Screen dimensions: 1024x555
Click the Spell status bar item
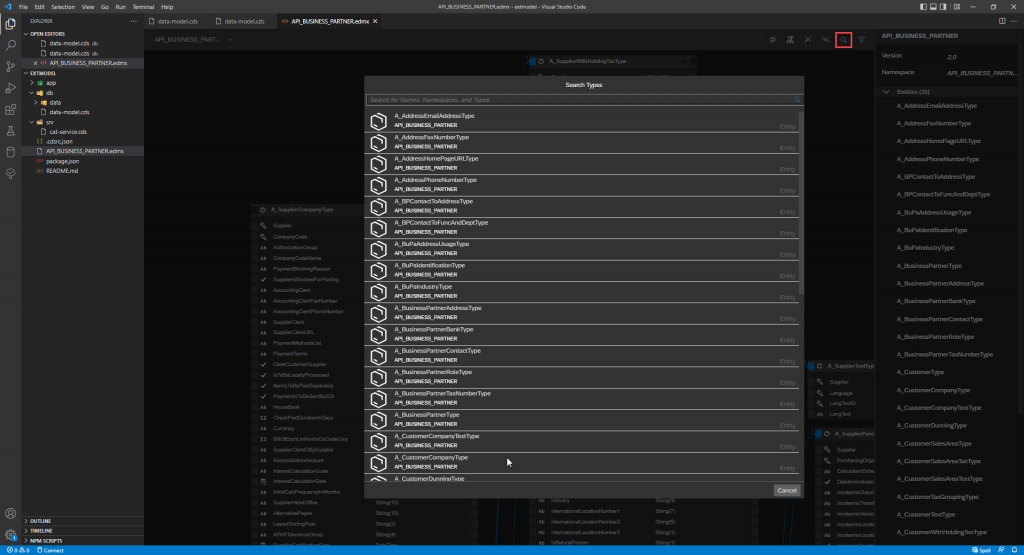click(x=982, y=550)
